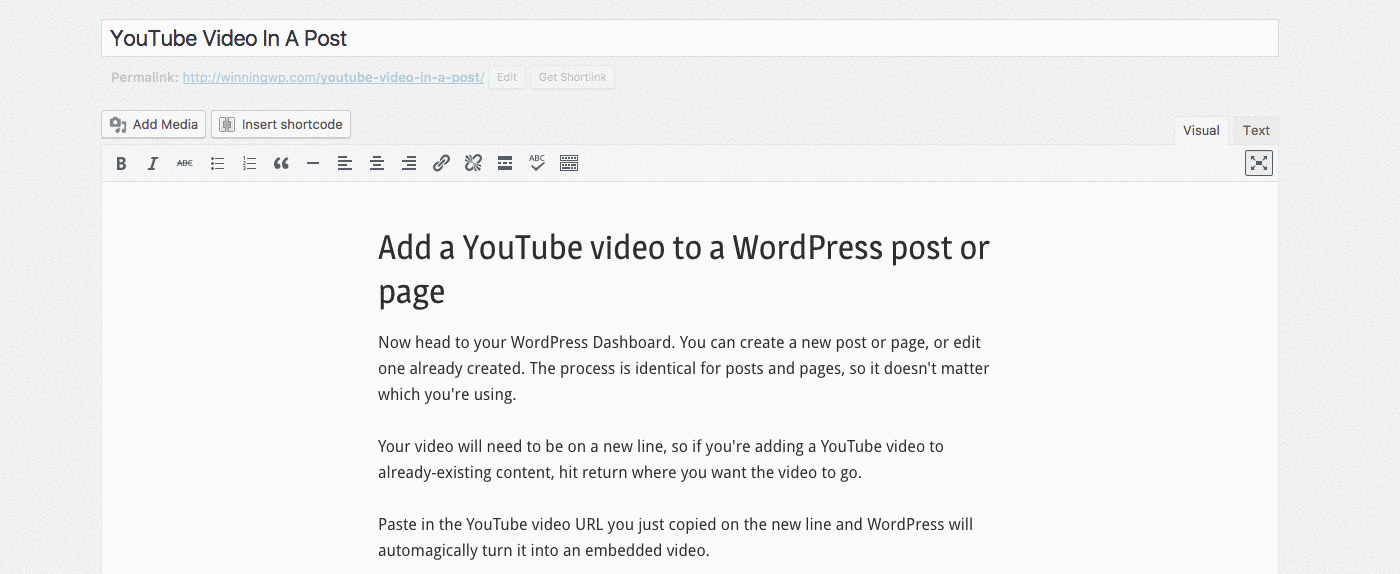Viewport: 1400px width, 574px height.
Task: Click the Get Shortlink button
Action: [572, 78]
